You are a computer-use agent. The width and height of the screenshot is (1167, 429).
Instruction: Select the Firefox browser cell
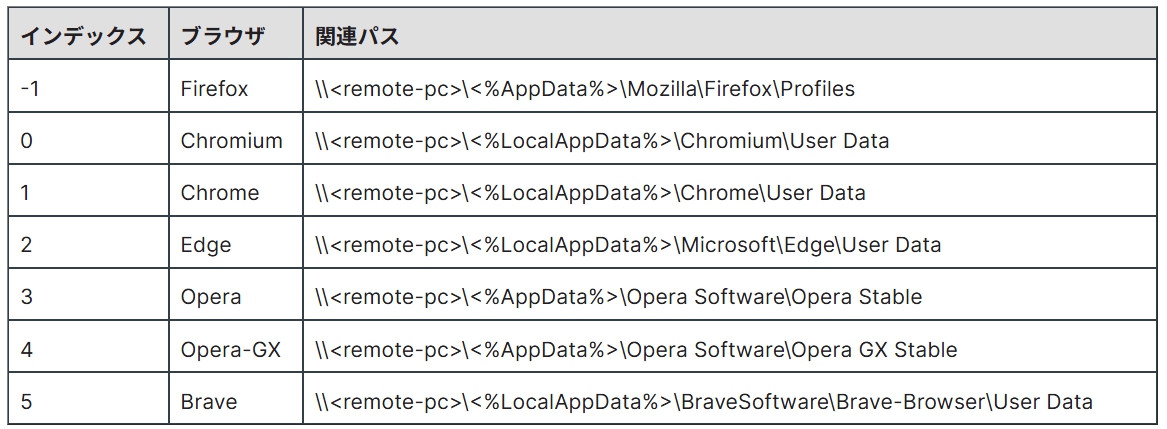tap(214, 89)
